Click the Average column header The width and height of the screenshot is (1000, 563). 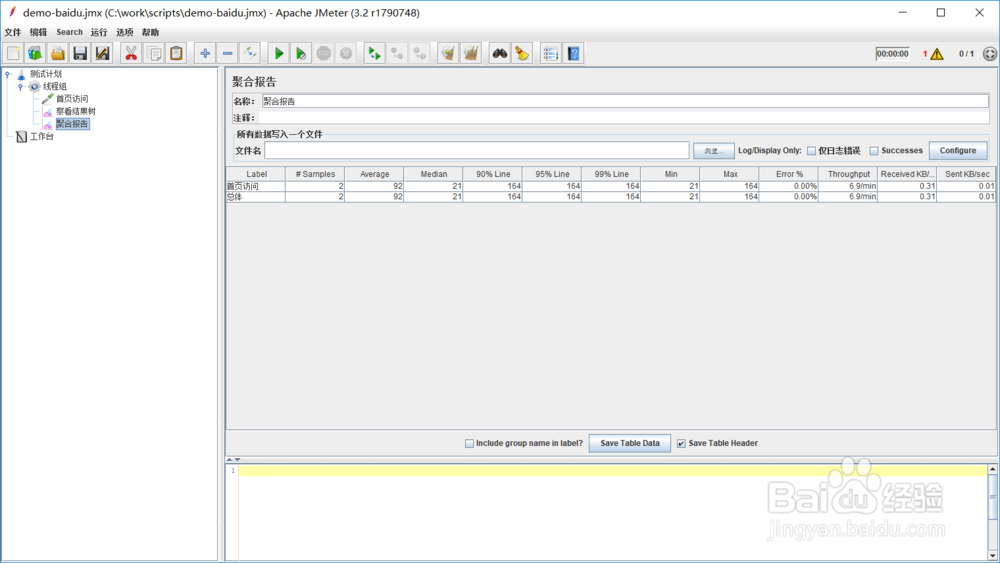coord(374,174)
